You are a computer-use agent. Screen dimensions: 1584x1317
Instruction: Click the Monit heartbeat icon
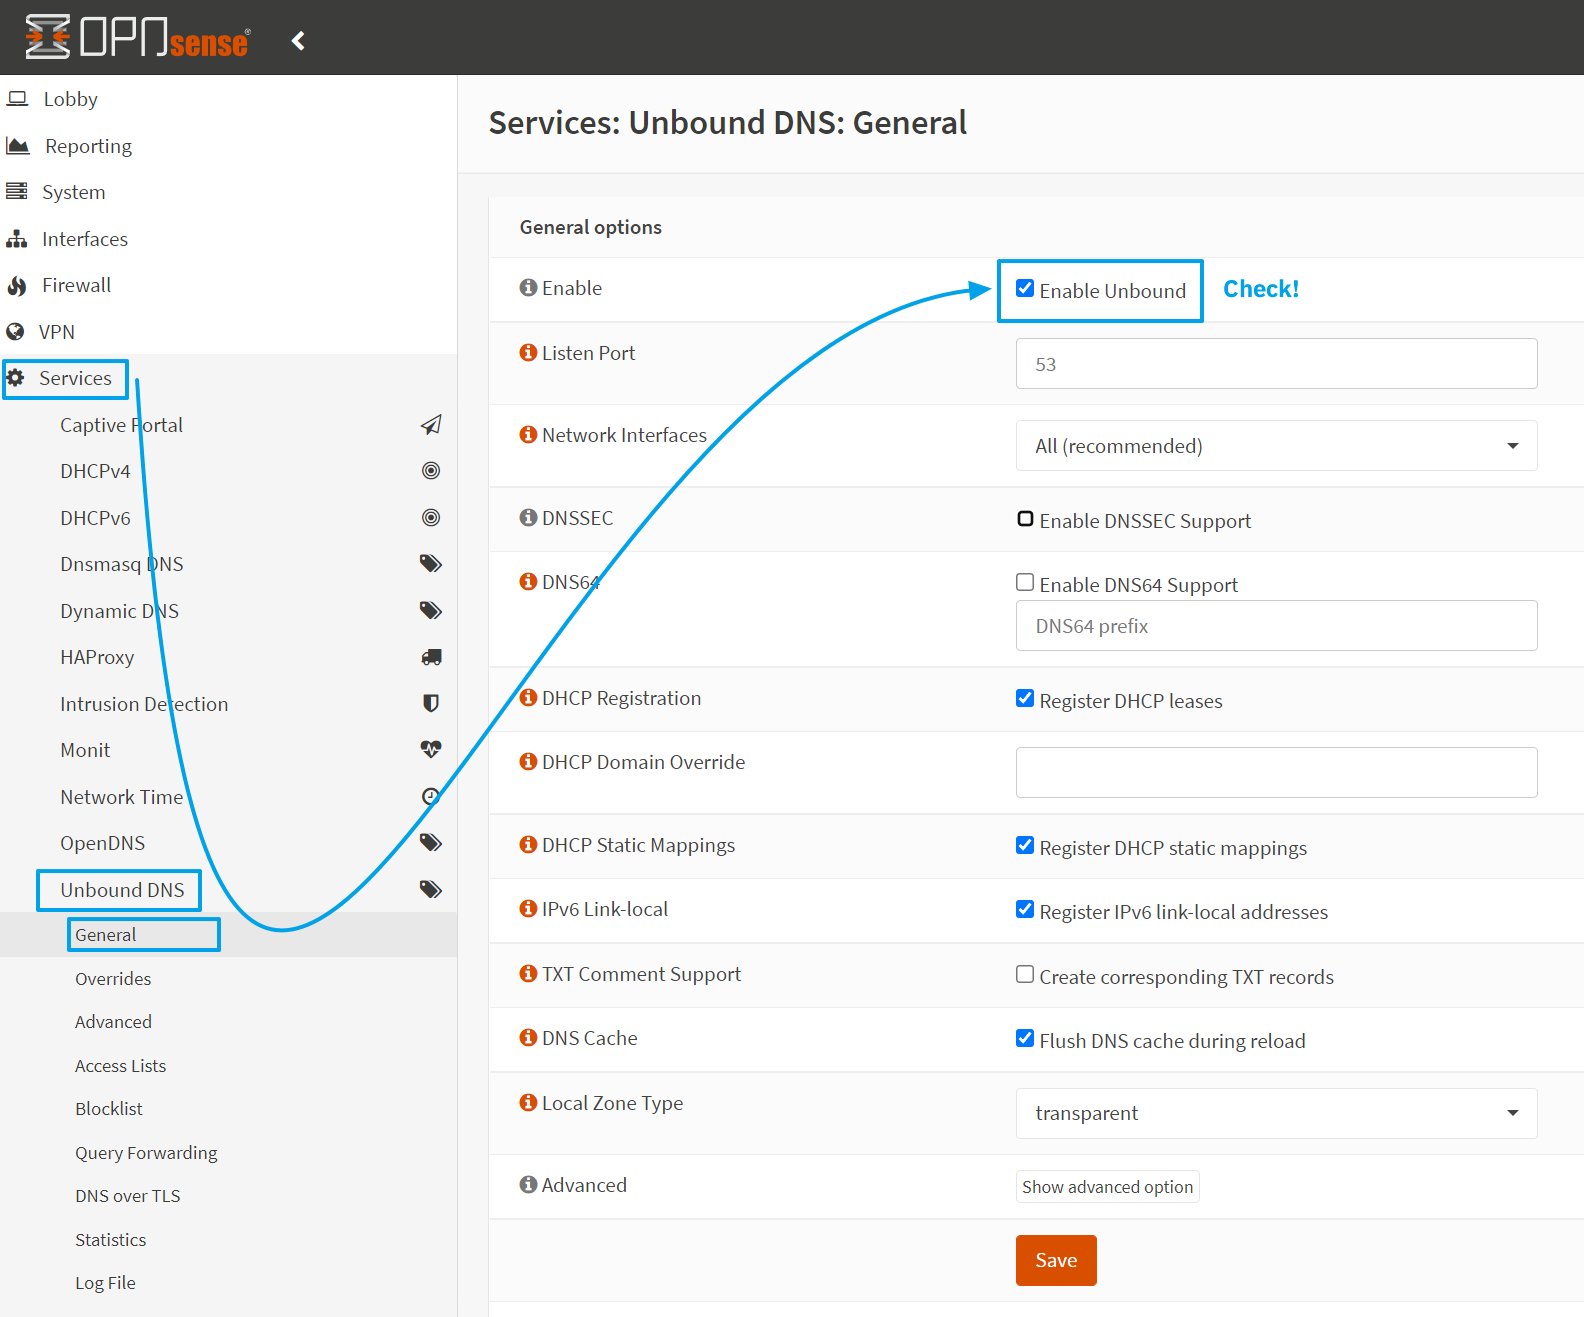(431, 749)
